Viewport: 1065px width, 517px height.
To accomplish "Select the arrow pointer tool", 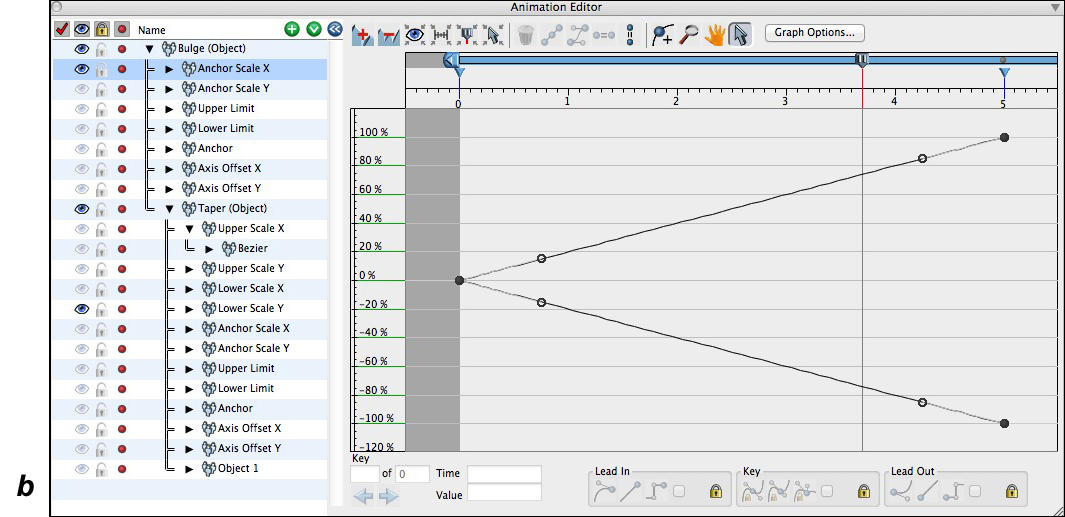I will click(740, 35).
